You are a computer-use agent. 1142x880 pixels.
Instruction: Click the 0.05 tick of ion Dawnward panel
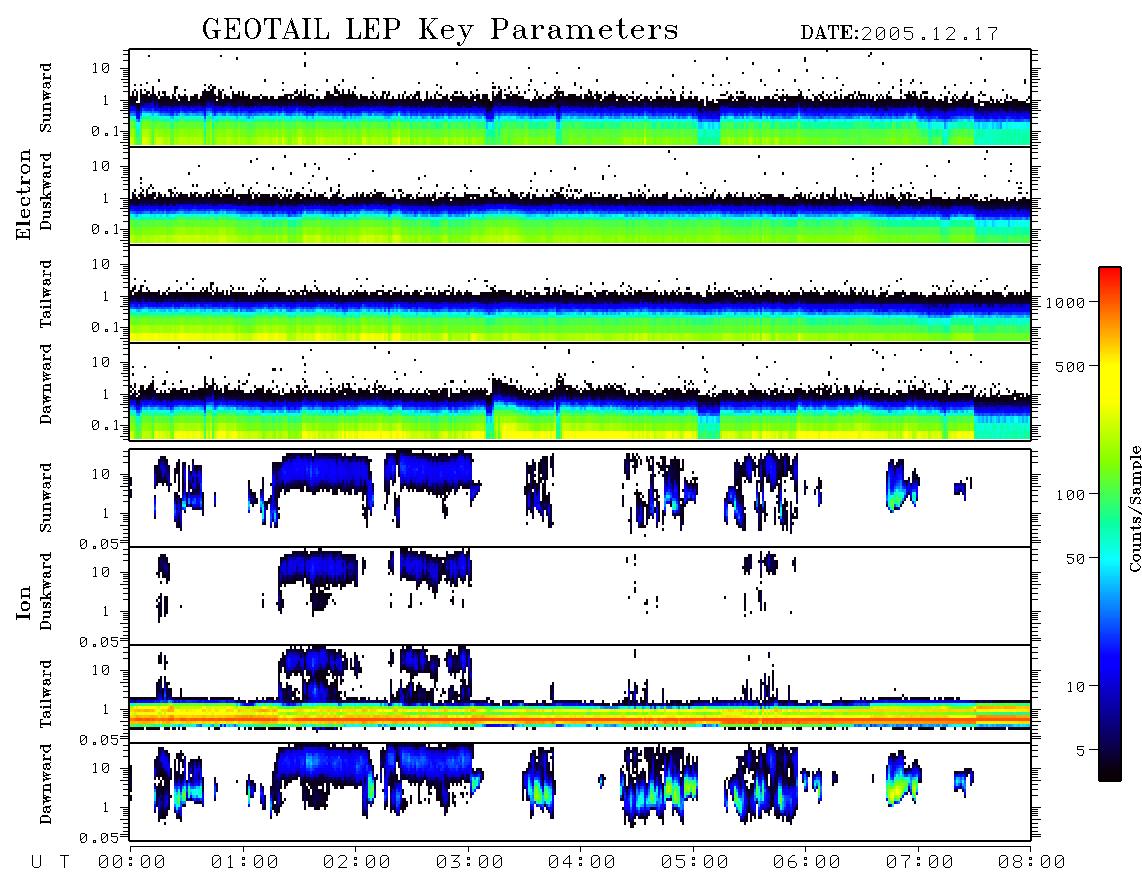coord(98,838)
